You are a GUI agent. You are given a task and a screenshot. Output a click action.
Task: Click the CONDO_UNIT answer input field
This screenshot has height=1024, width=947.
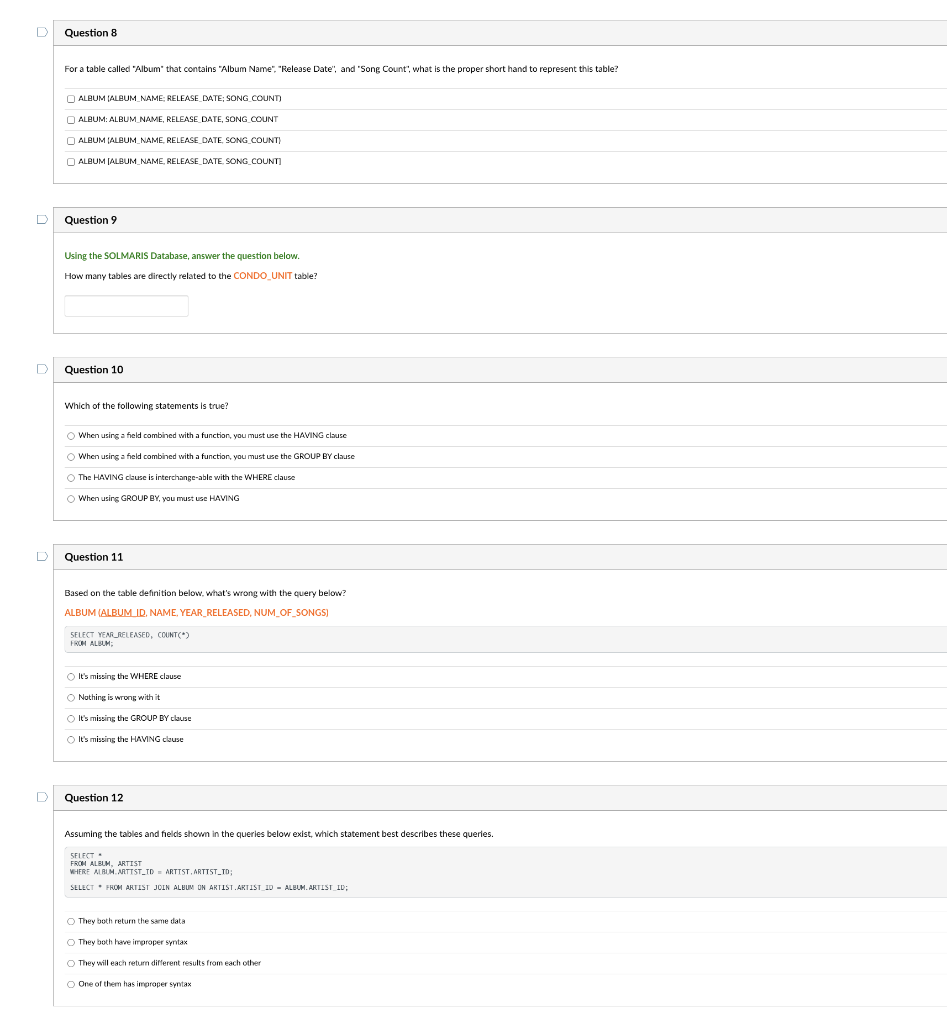coord(127,306)
